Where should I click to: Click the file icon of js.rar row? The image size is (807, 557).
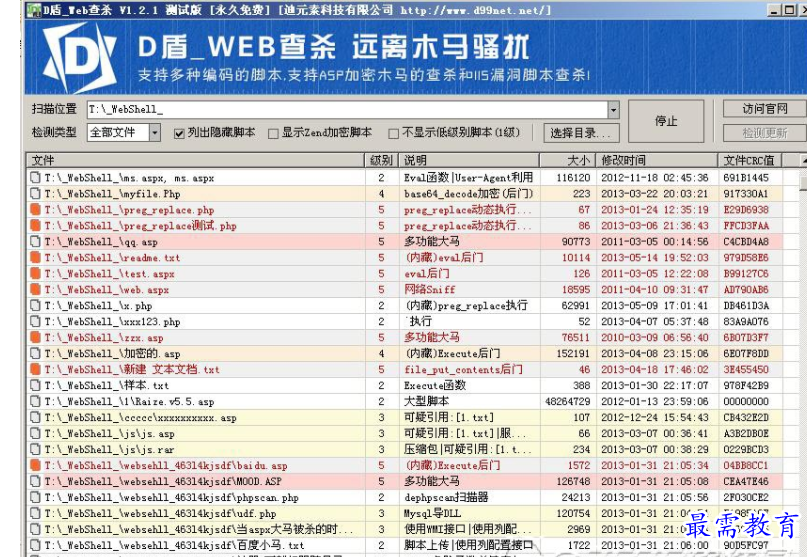click(35, 449)
